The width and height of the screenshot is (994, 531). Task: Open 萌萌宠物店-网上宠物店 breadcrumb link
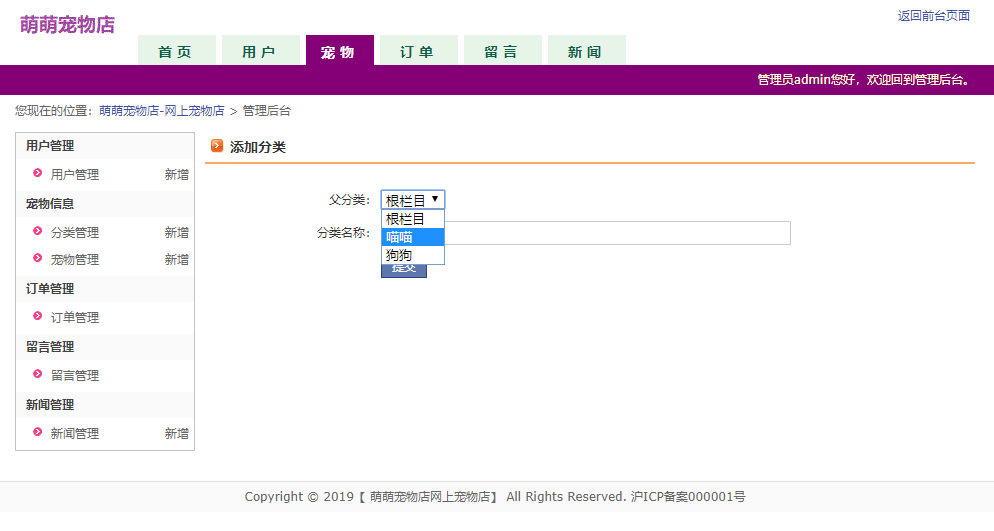pos(162,111)
